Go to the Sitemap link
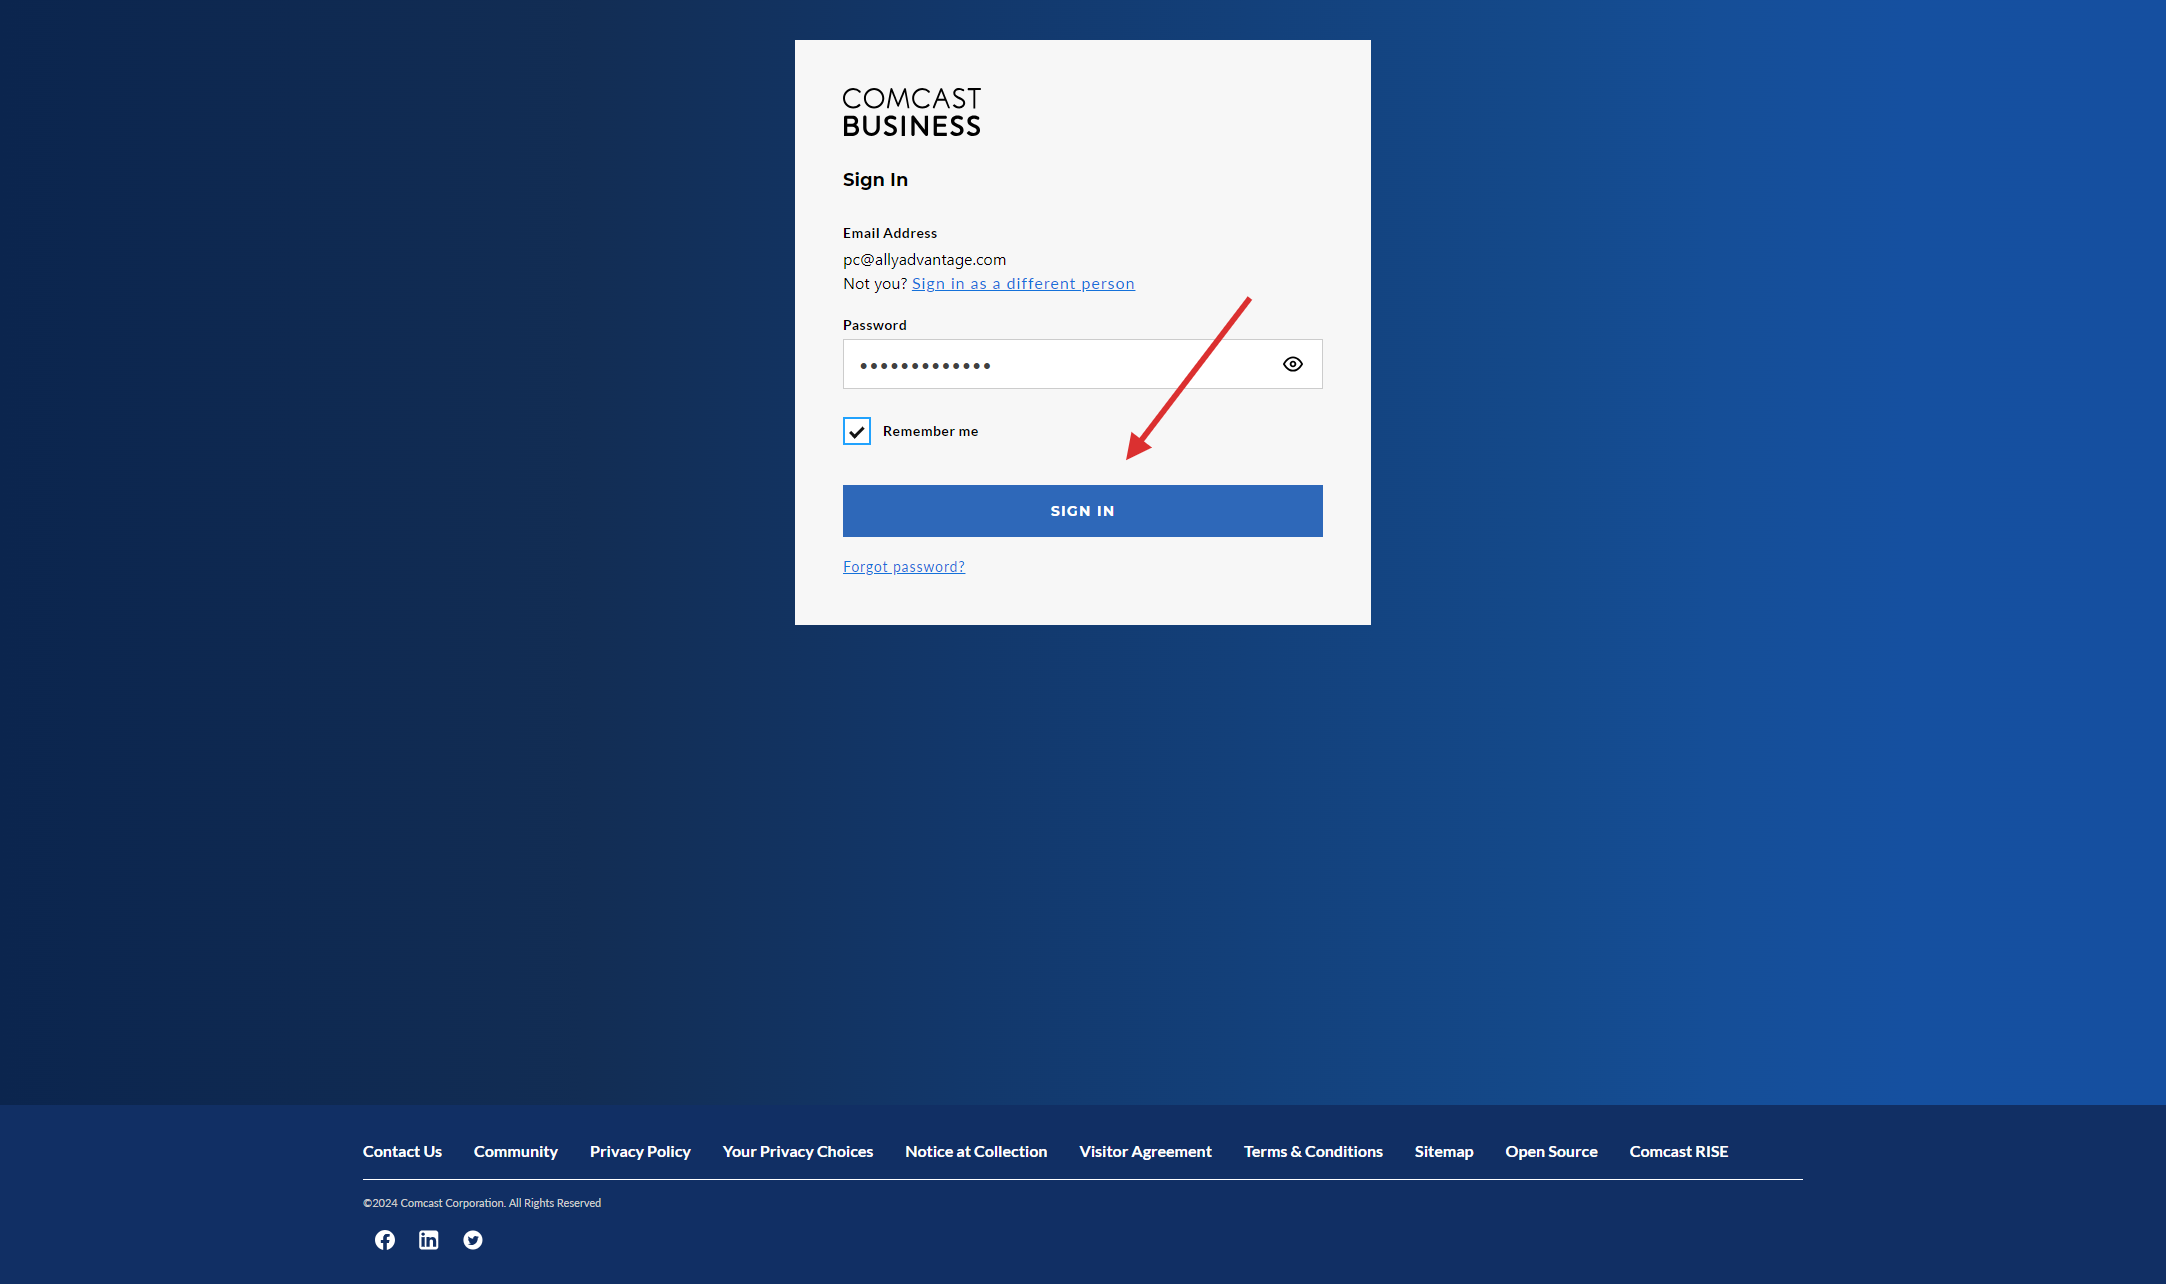The image size is (2166, 1284). click(1444, 1152)
